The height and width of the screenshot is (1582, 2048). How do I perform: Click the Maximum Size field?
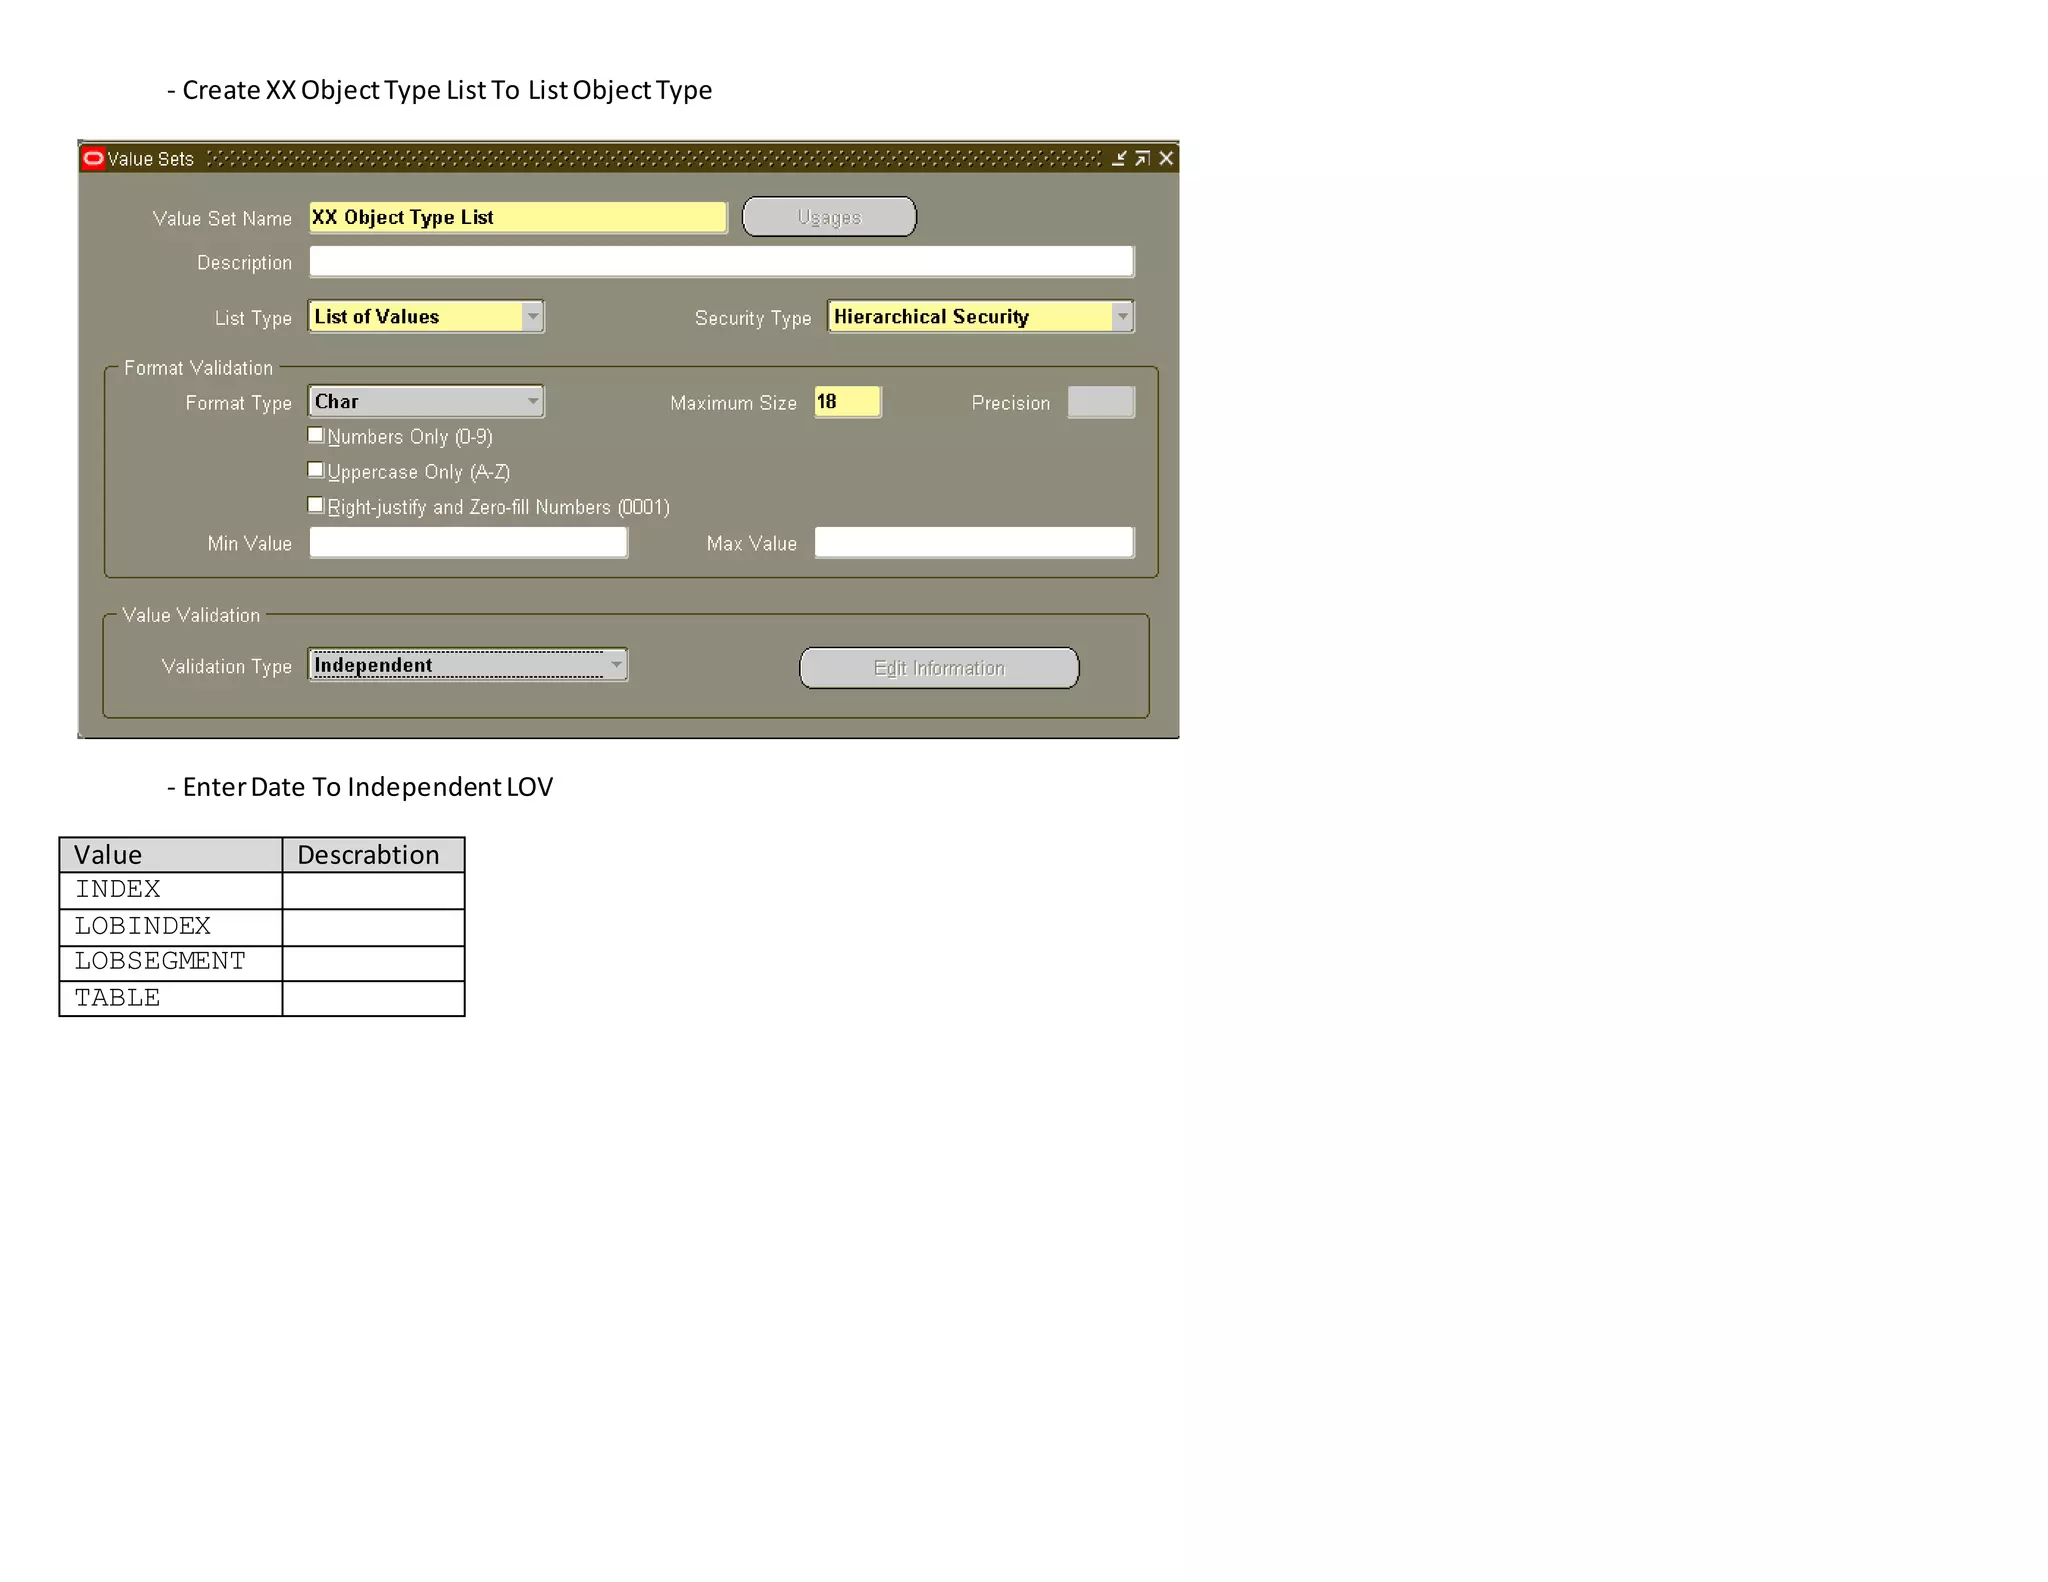[847, 401]
